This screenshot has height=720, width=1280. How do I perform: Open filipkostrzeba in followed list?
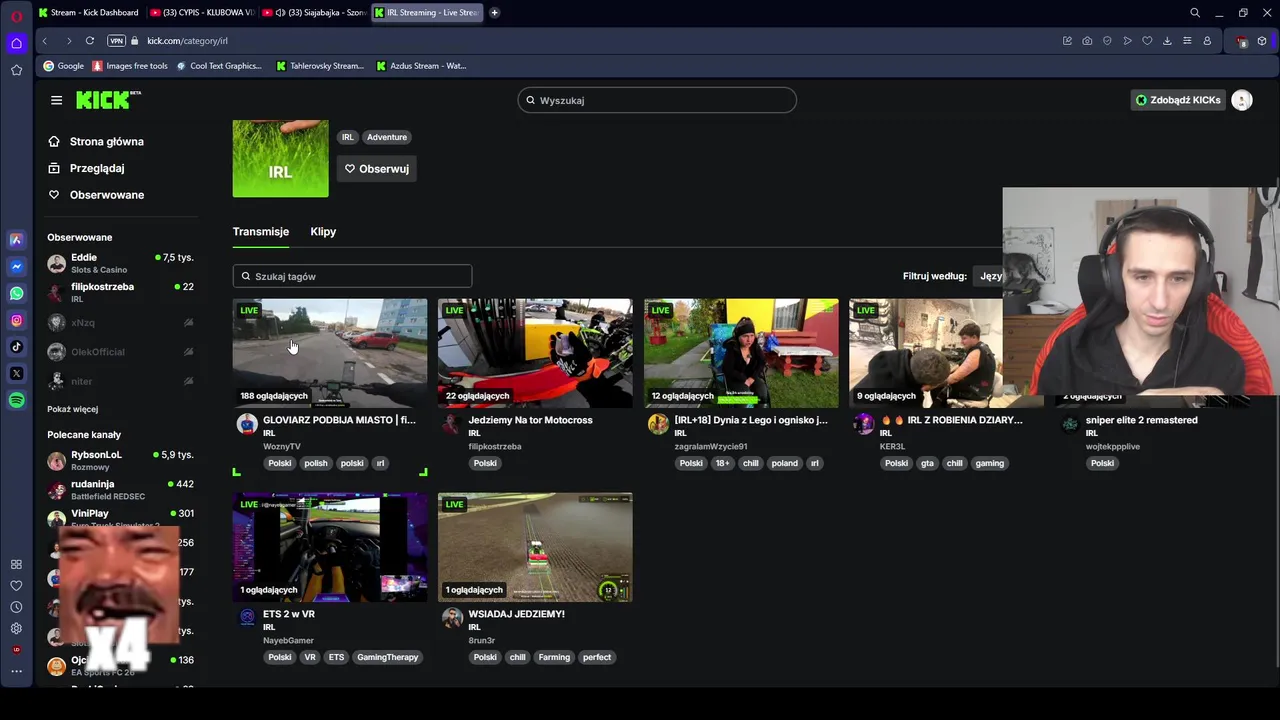point(120,292)
